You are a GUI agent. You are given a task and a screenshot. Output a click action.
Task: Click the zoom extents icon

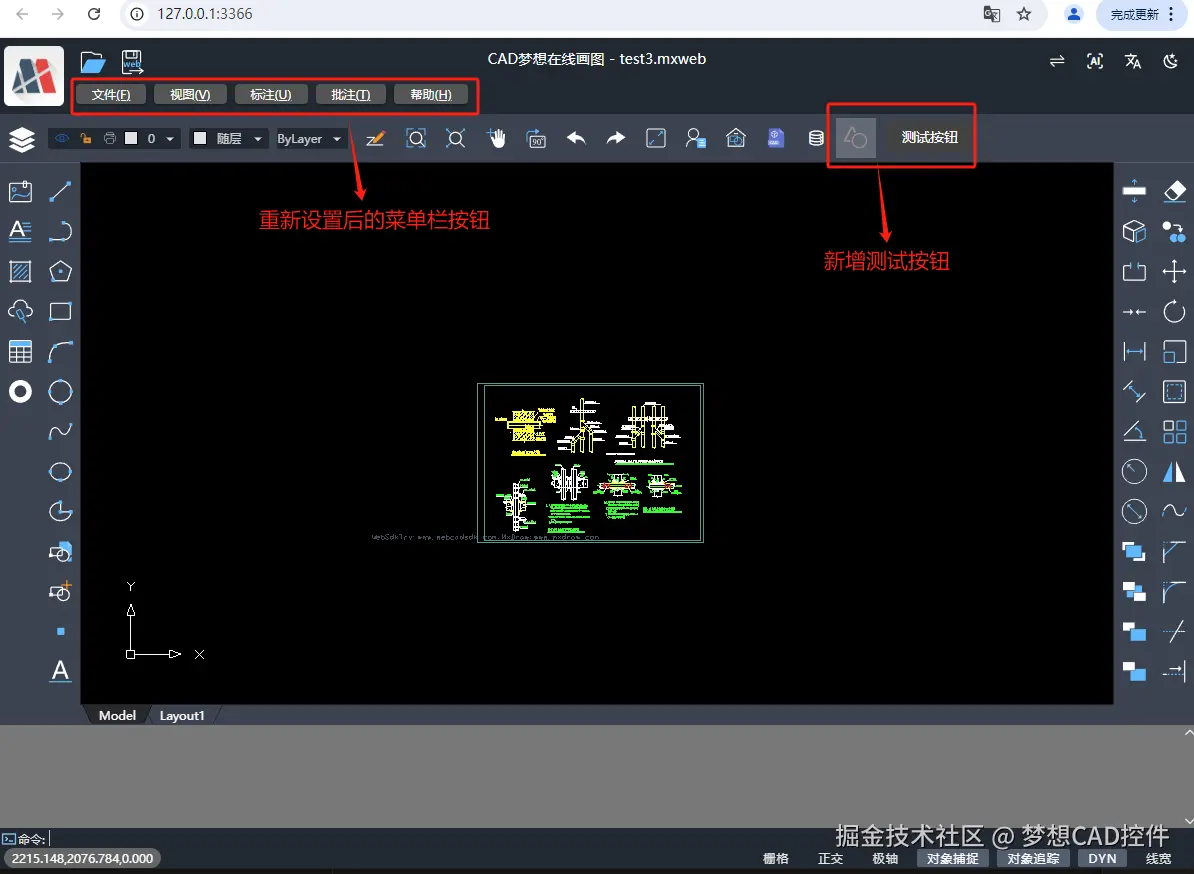tap(455, 138)
